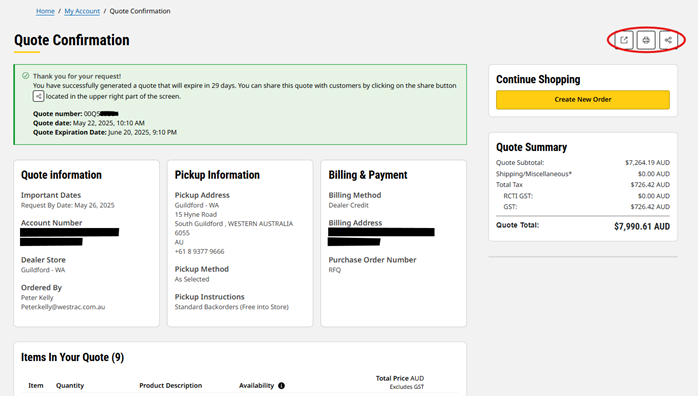The height and width of the screenshot is (396, 698).
Task: Click the share icon inside the green message
Action: click(38, 96)
